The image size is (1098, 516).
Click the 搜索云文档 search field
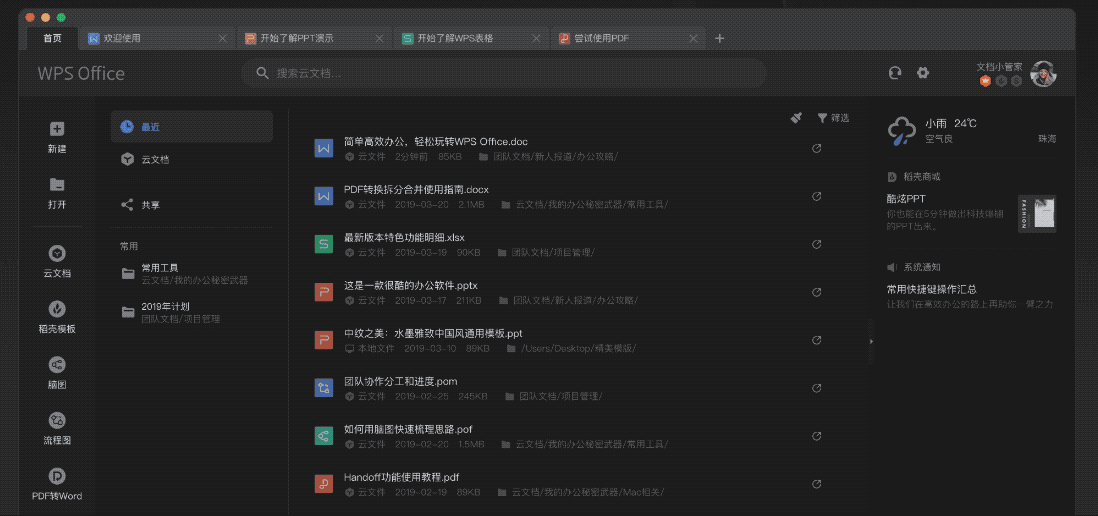tap(504, 73)
